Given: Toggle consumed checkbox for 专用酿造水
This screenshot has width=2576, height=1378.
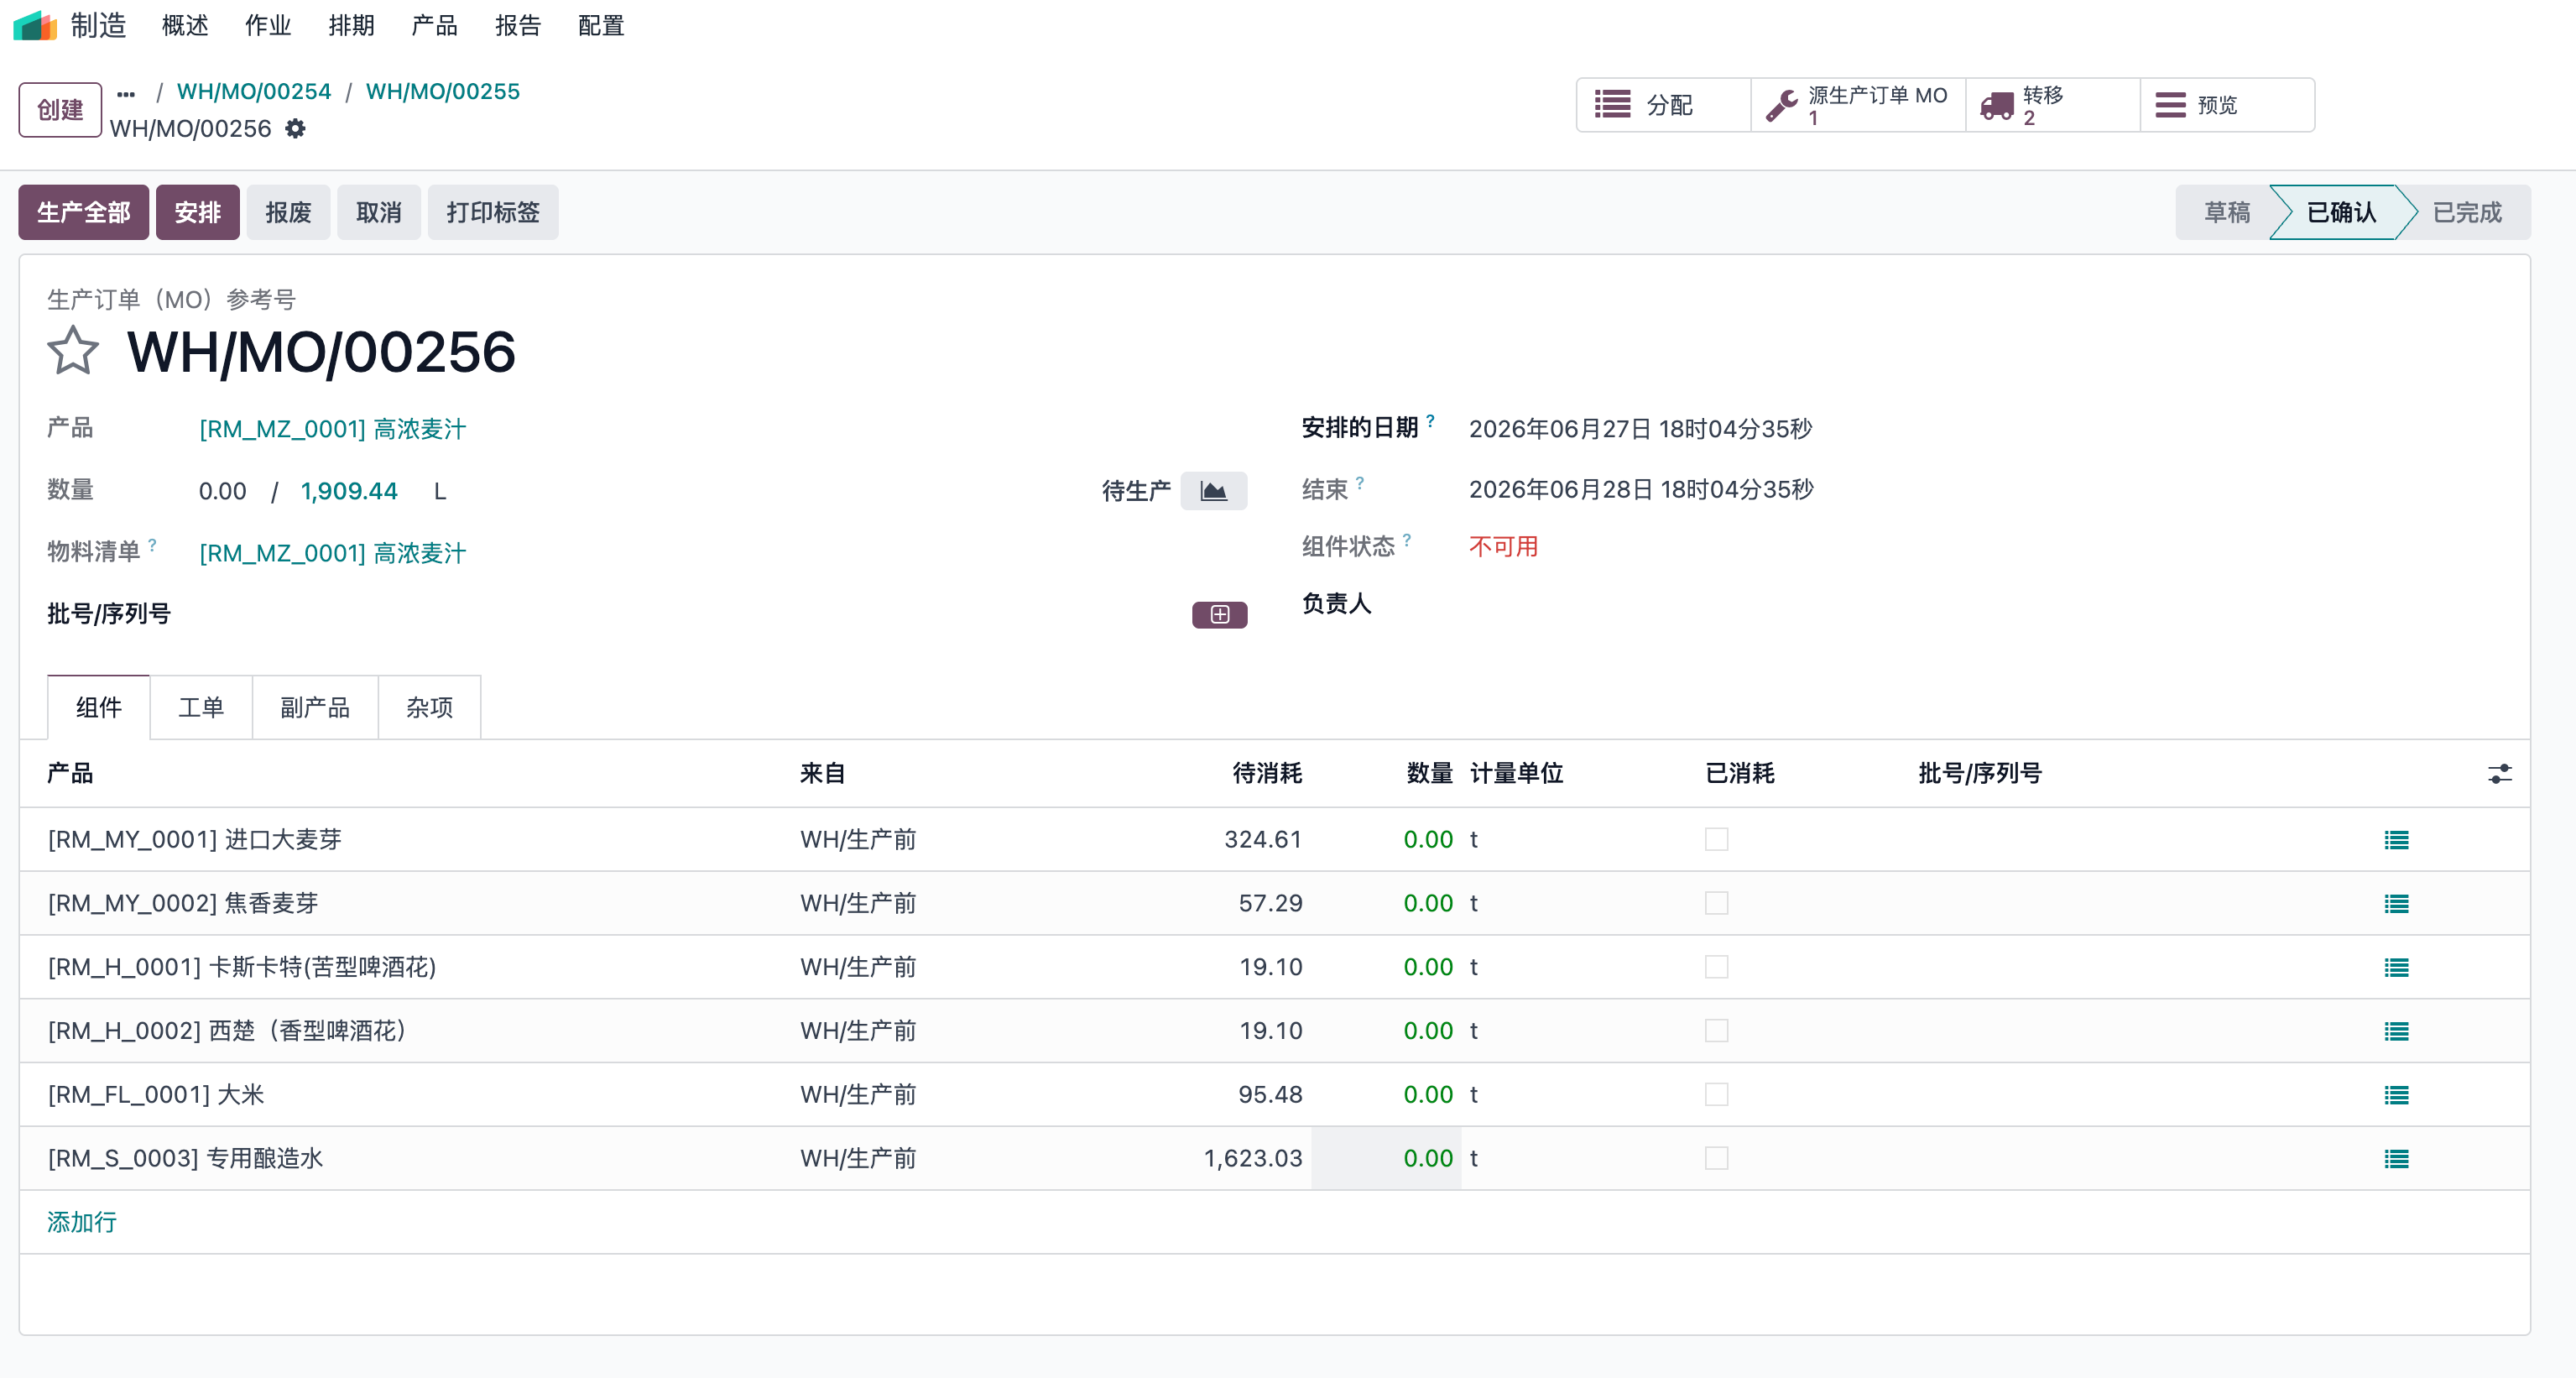Looking at the screenshot, I should point(1716,1158).
